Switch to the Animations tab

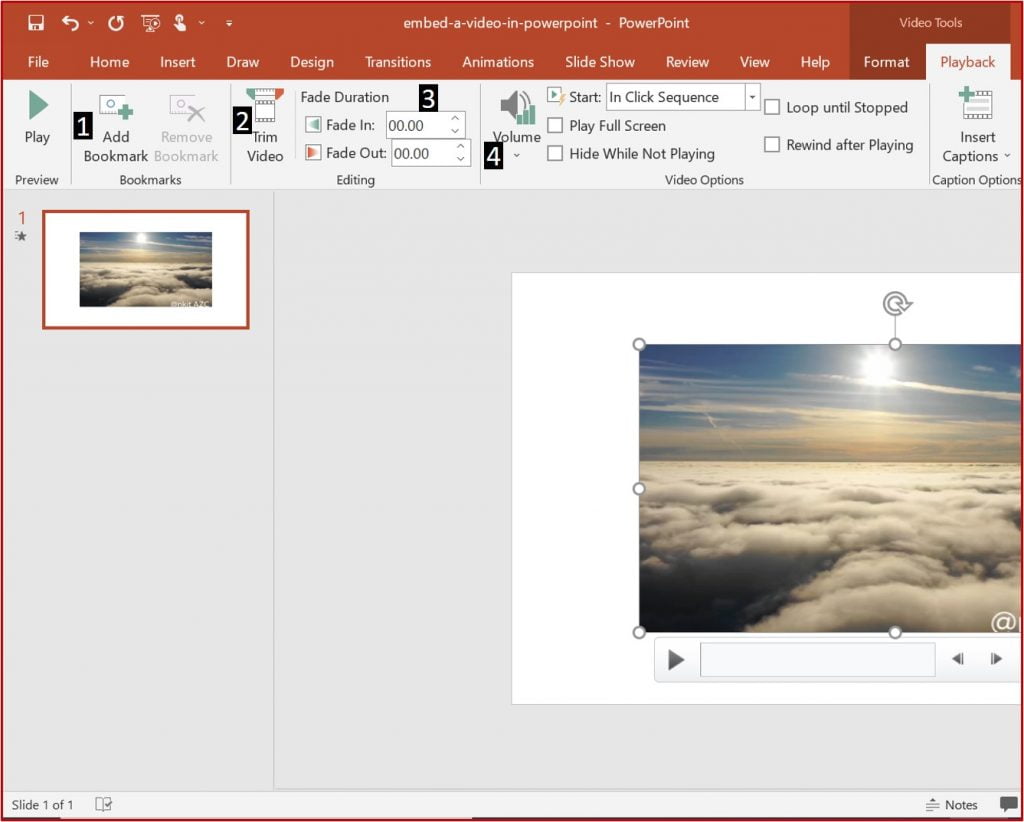498,62
